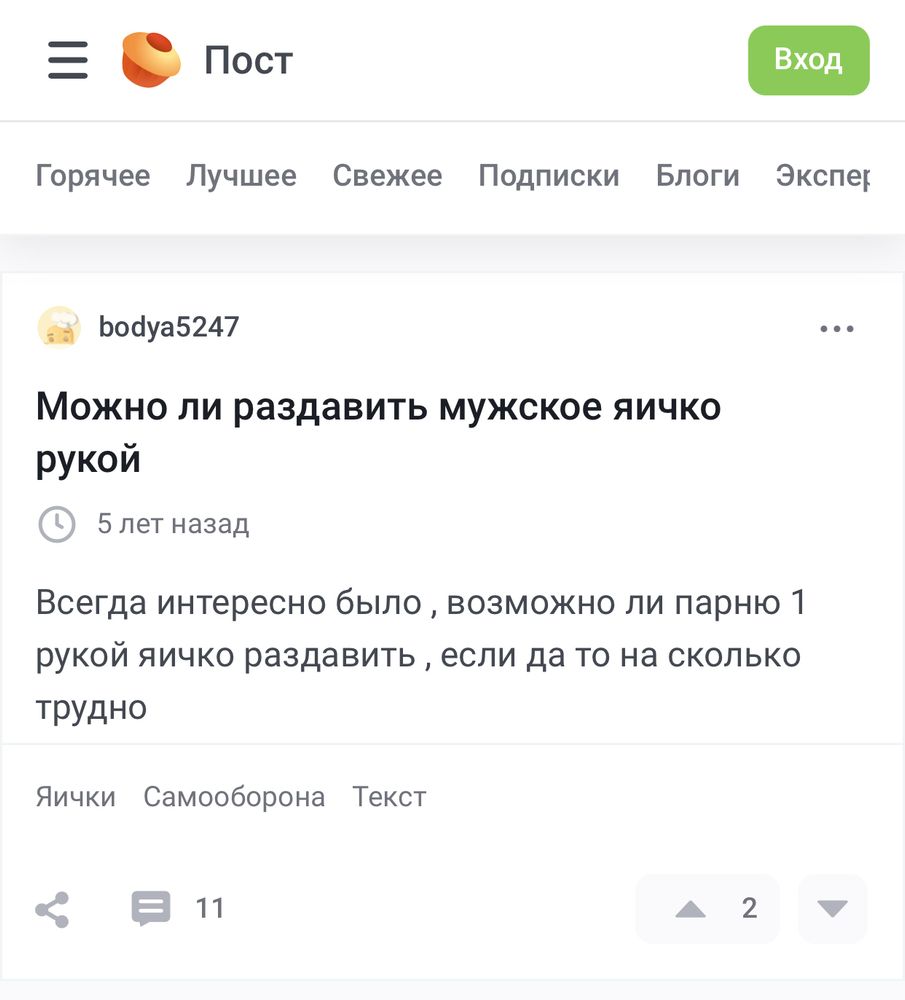Select the Яички tag
The width and height of the screenshot is (905, 1000).
point(76,797)
